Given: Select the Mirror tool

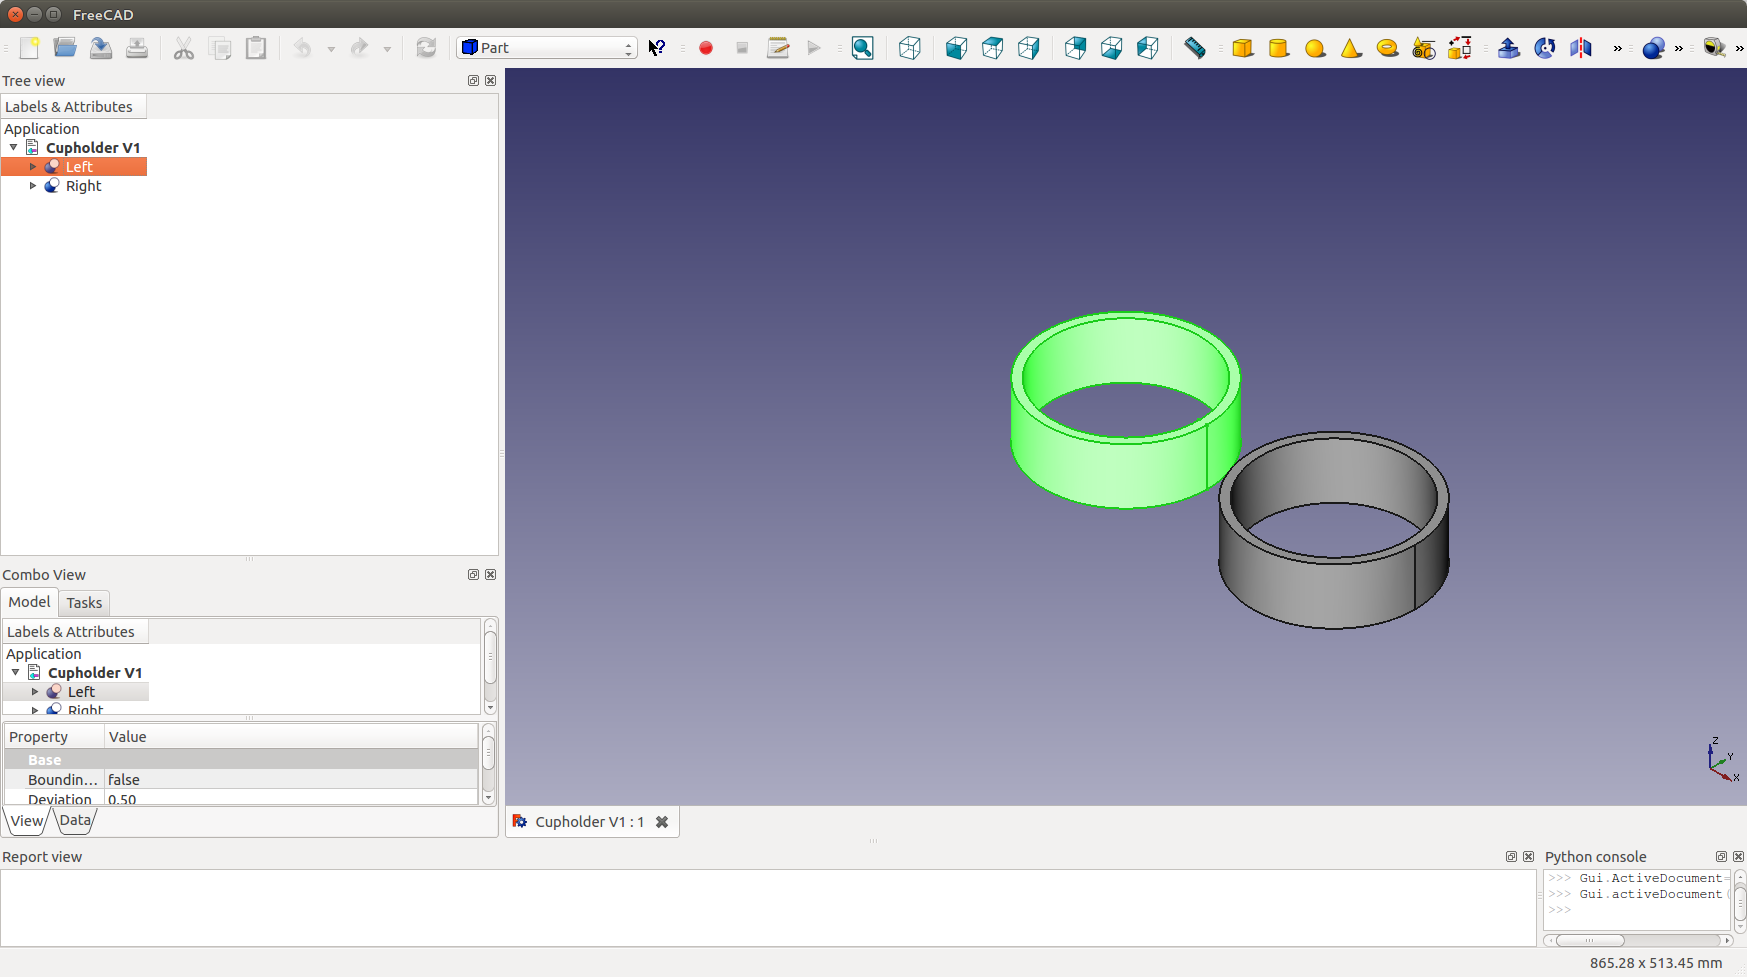Looking at the screenshot, I should tap(1580, 48).
